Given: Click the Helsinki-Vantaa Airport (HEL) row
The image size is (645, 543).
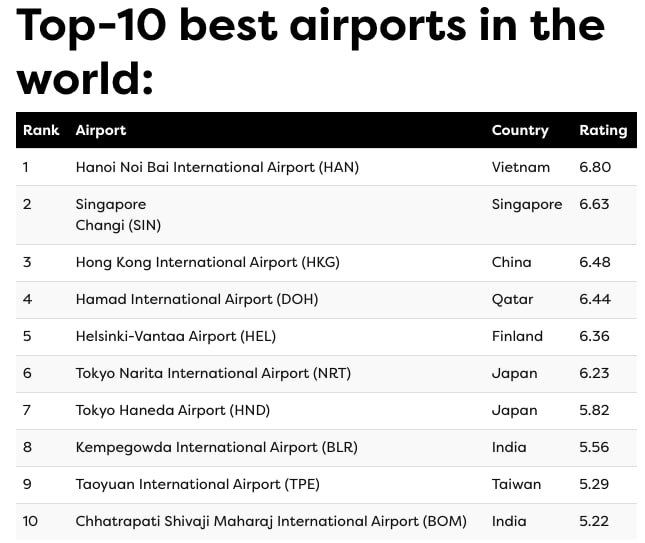Looking at the screenshot, I should click(176, 336).
